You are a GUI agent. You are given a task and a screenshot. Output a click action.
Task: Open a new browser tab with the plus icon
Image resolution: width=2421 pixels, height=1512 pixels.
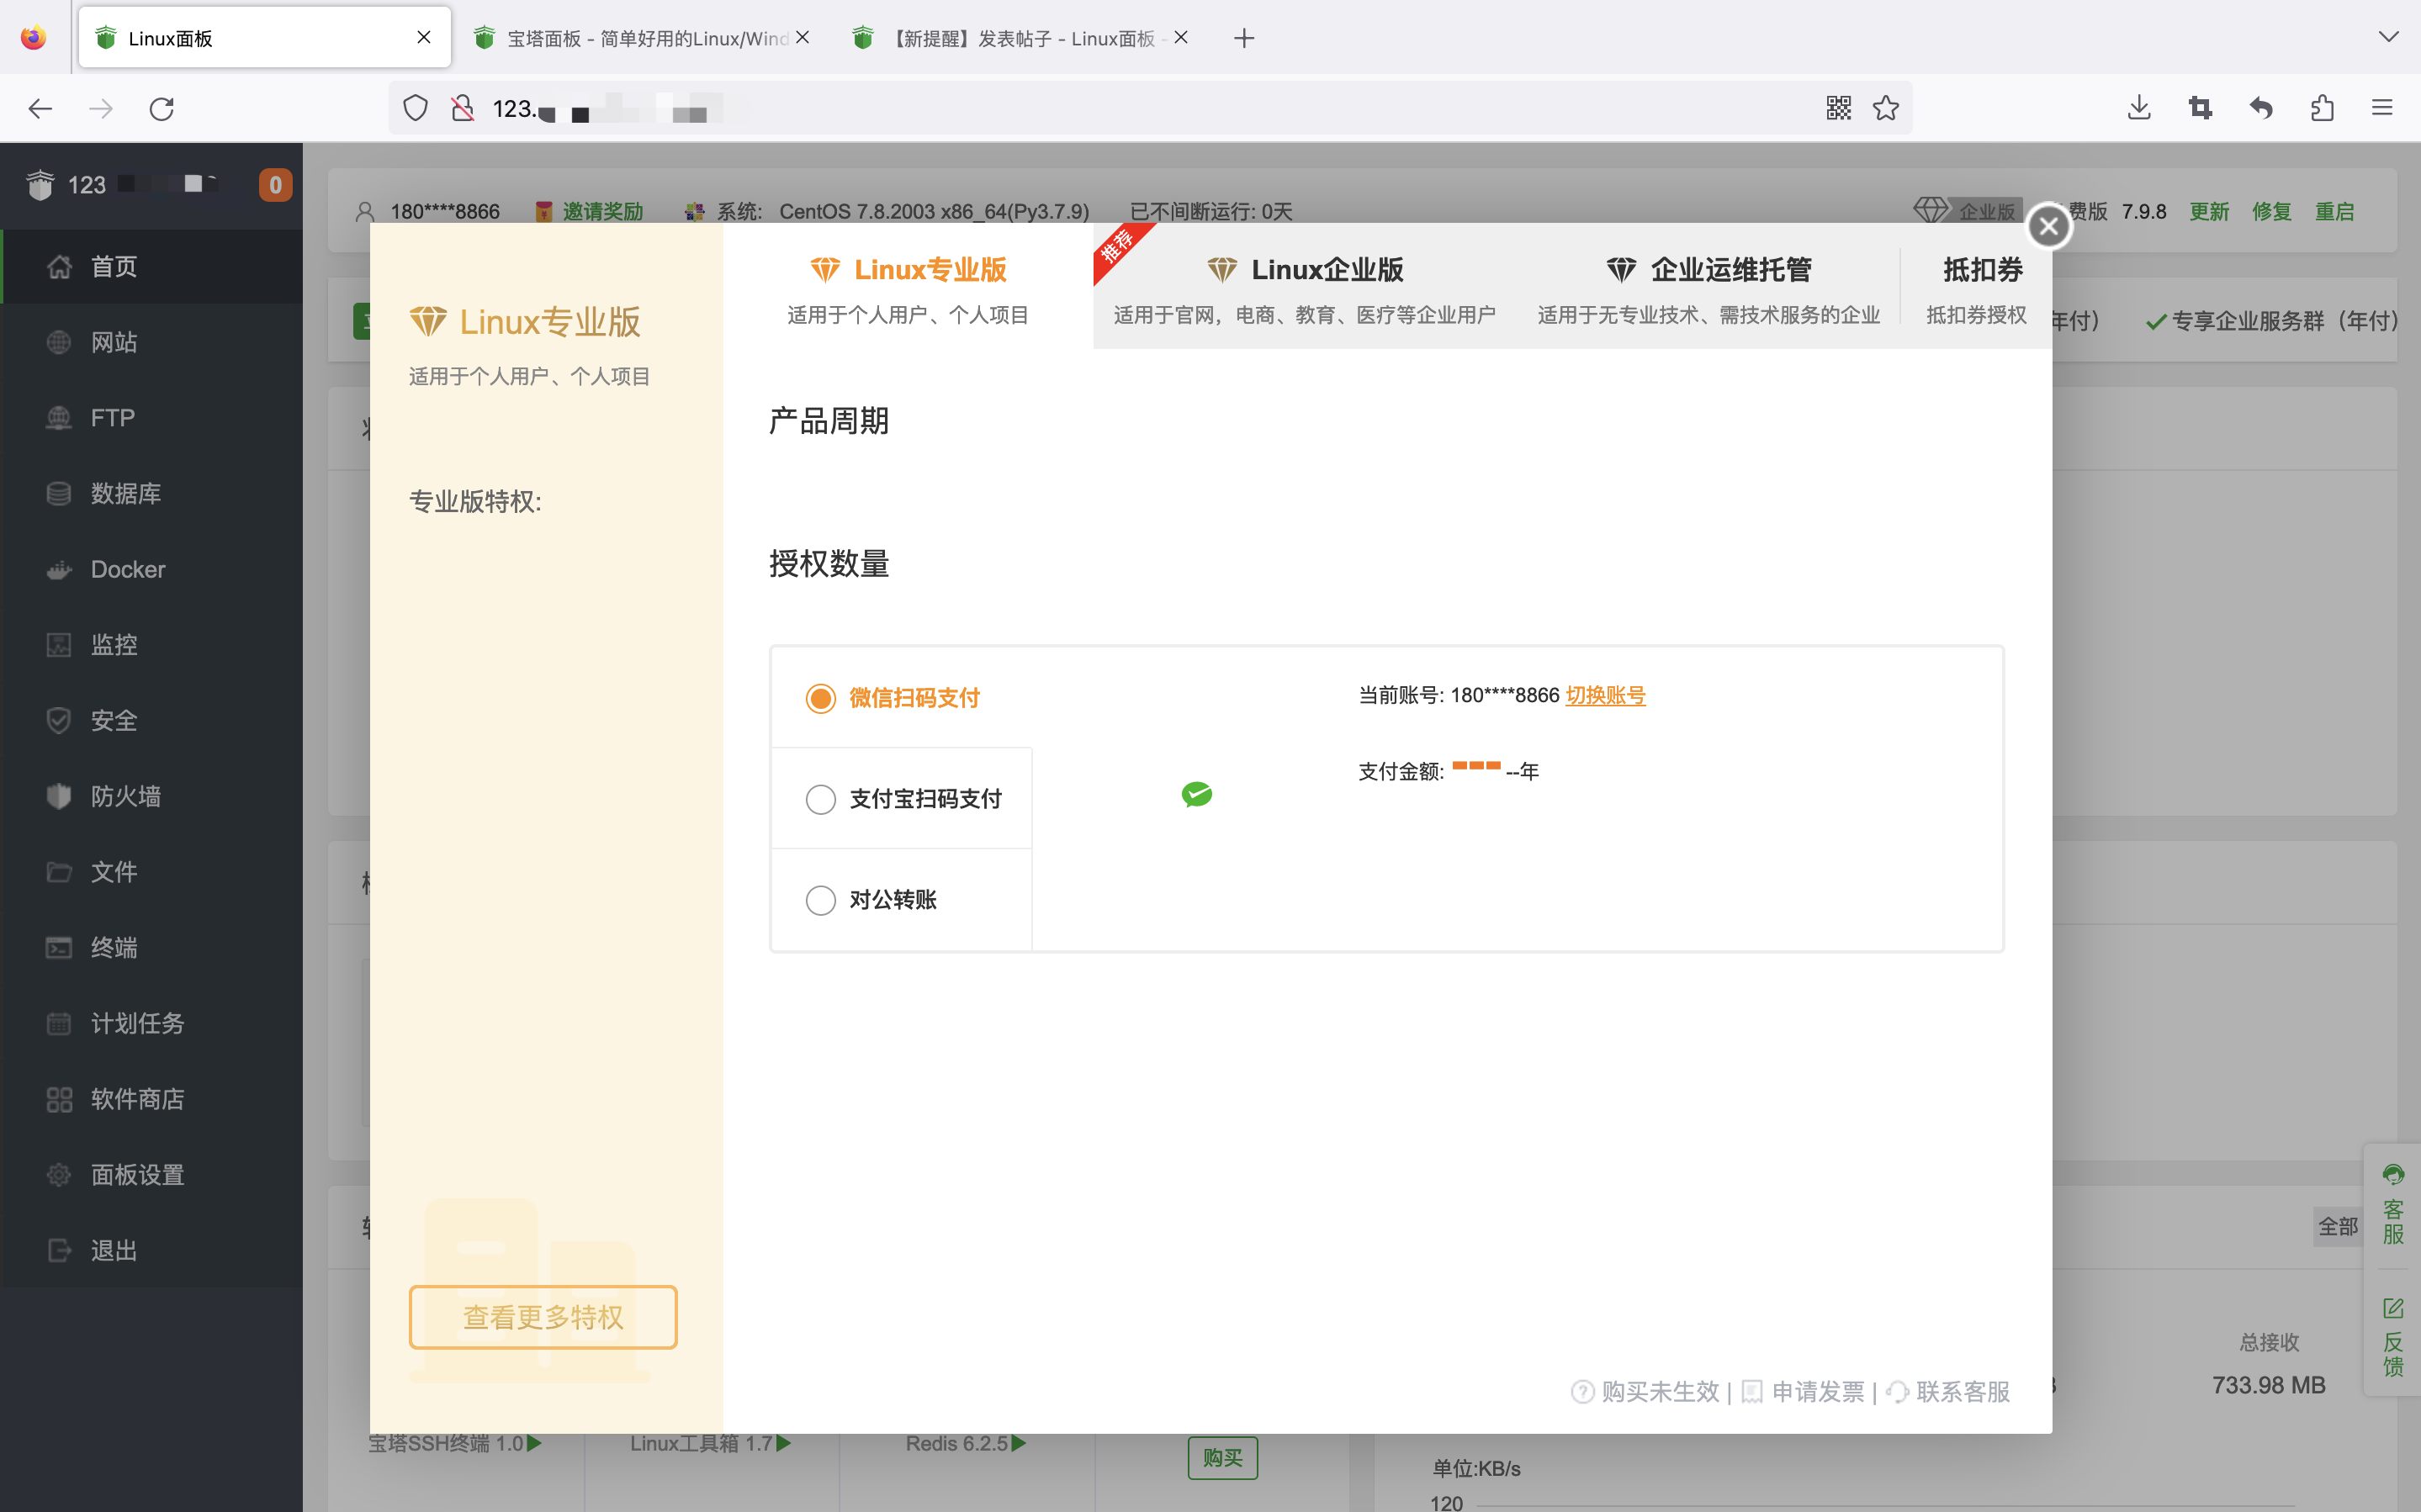pyautogui.click(x=1244, y=38)
